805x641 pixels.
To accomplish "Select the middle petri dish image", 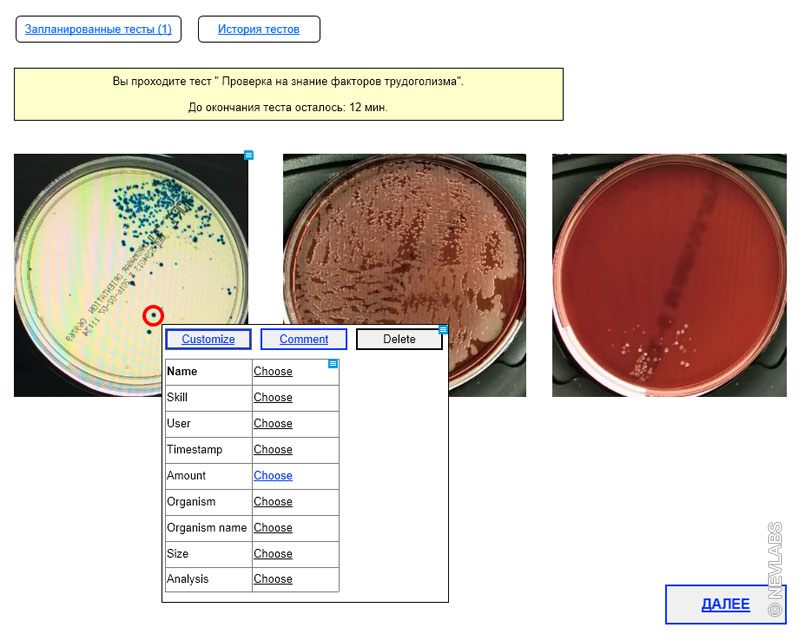I will [x=404, y=240].
